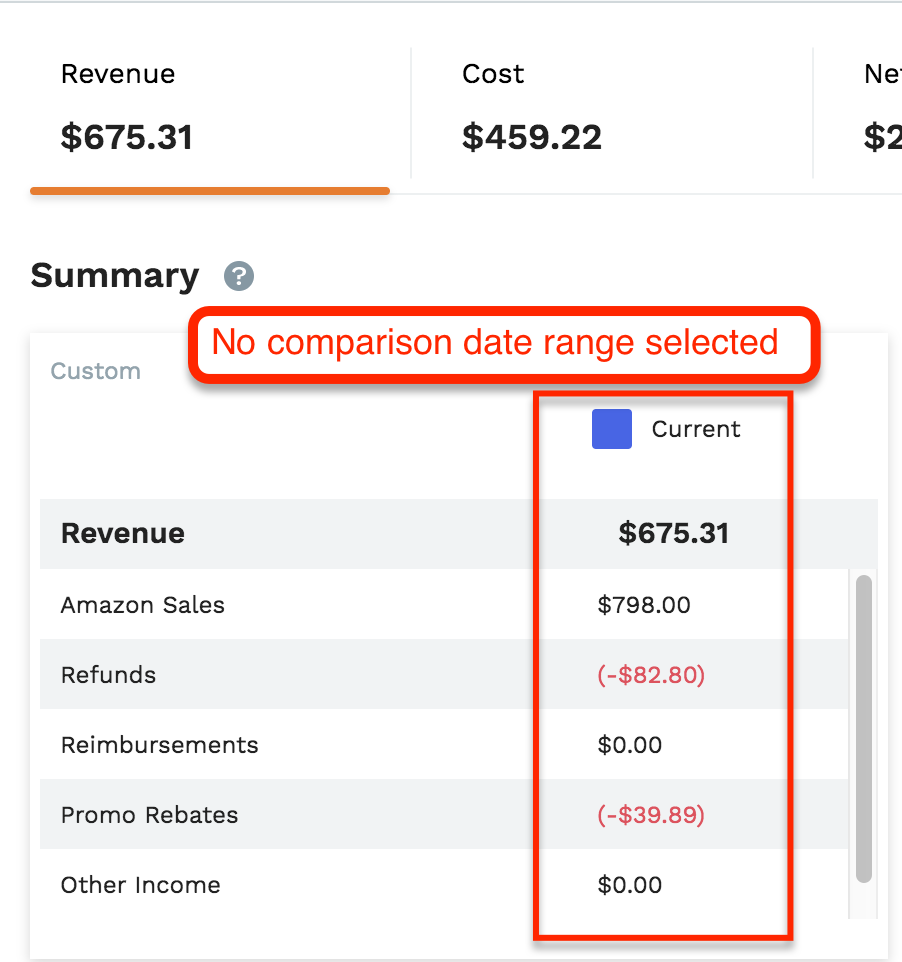Screen dimensions: 902x962
Task: Click the (-$82.80) refunds amount
Action: [651, 675]
